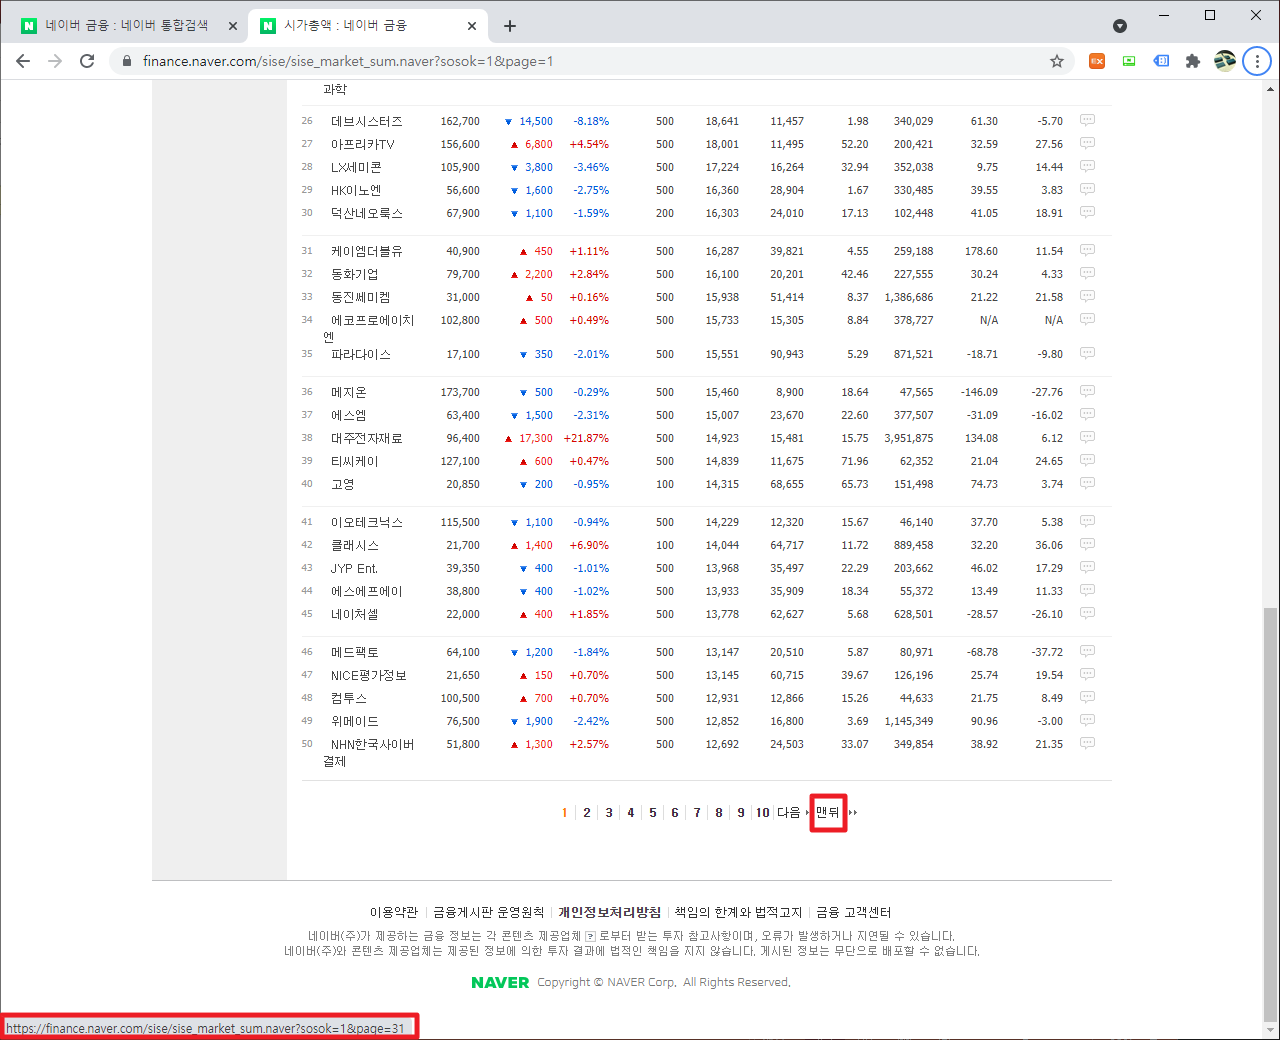Open 대주전자재료 stock link
Image resolution: width=1280 pixels, height=1040 pixels.
pos(366,438)
